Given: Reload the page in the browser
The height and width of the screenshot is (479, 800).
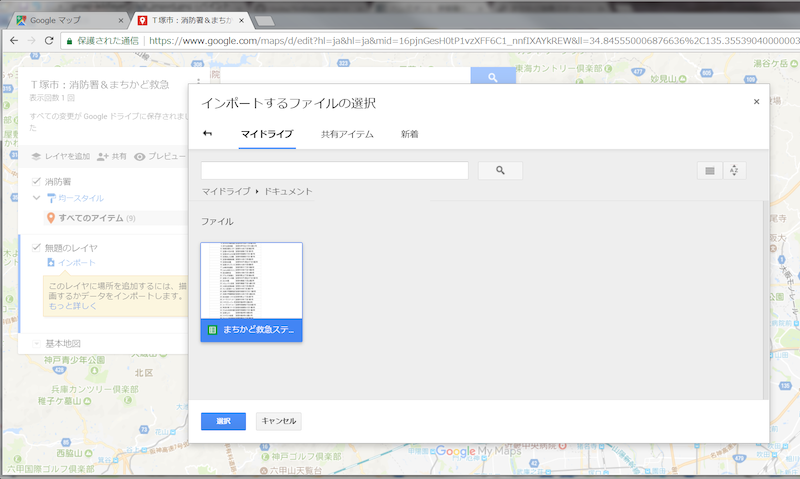Looking at the screenshot, I should [x=49, y=40].
